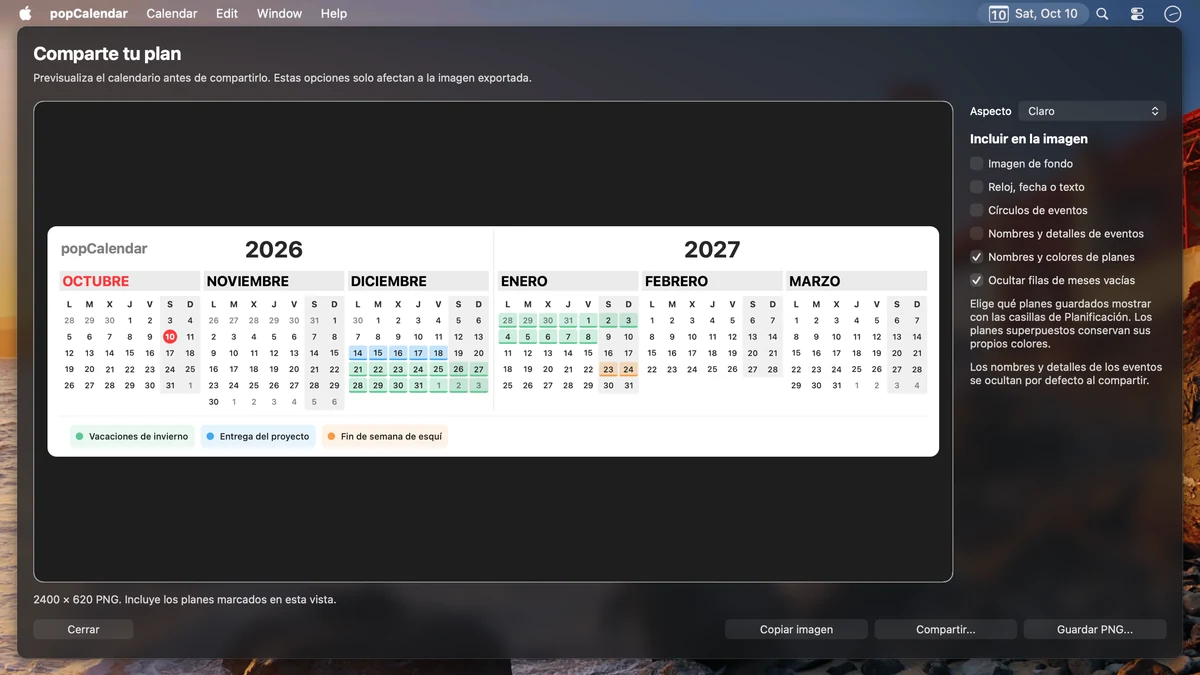1200x675 pixels.
Task: Uncheck Nombres y colores de planes
Action: 977,257
